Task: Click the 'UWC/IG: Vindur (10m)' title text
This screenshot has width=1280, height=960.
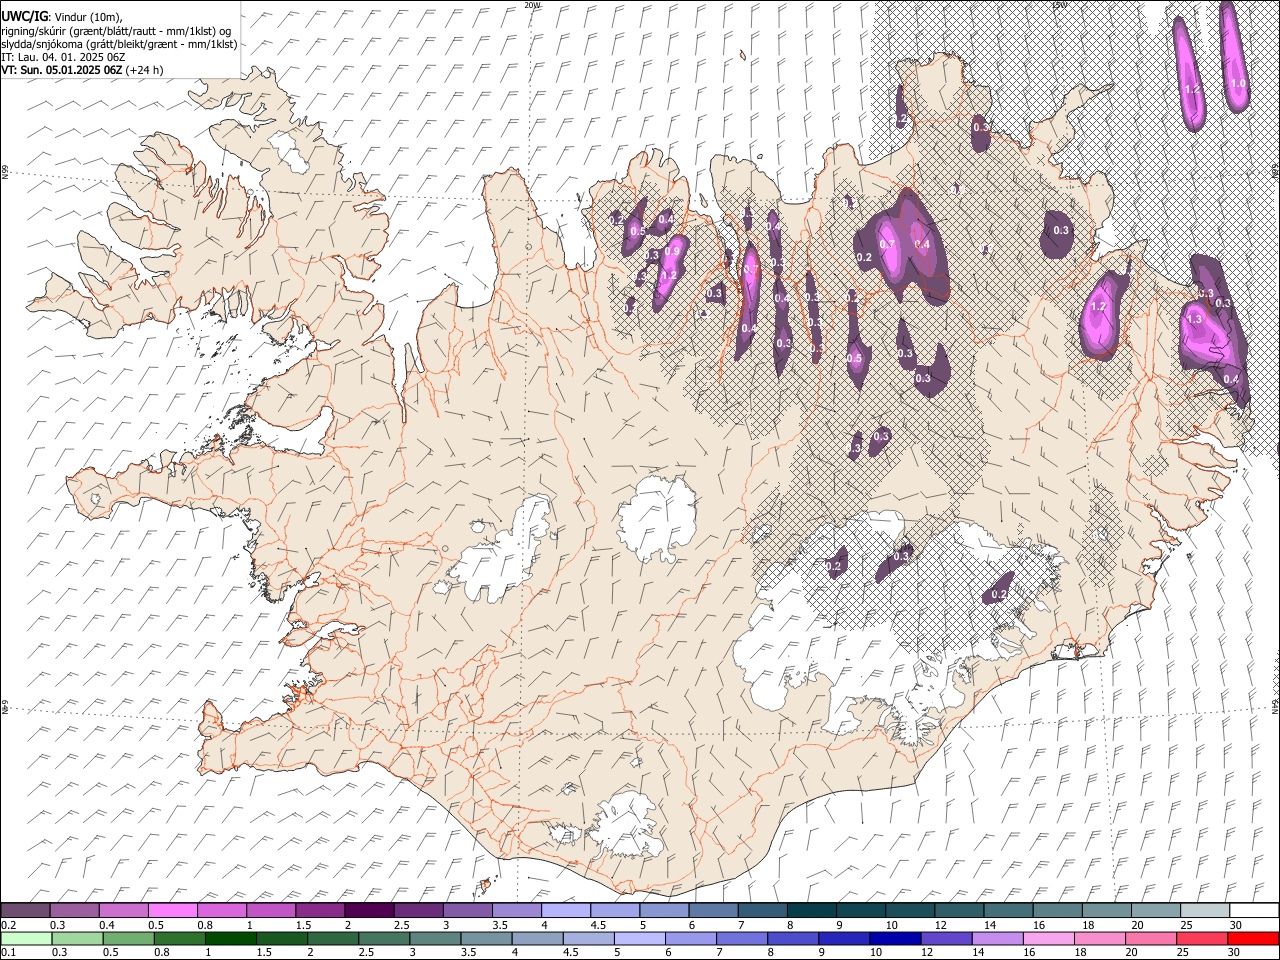Action: tap(62, 17)
